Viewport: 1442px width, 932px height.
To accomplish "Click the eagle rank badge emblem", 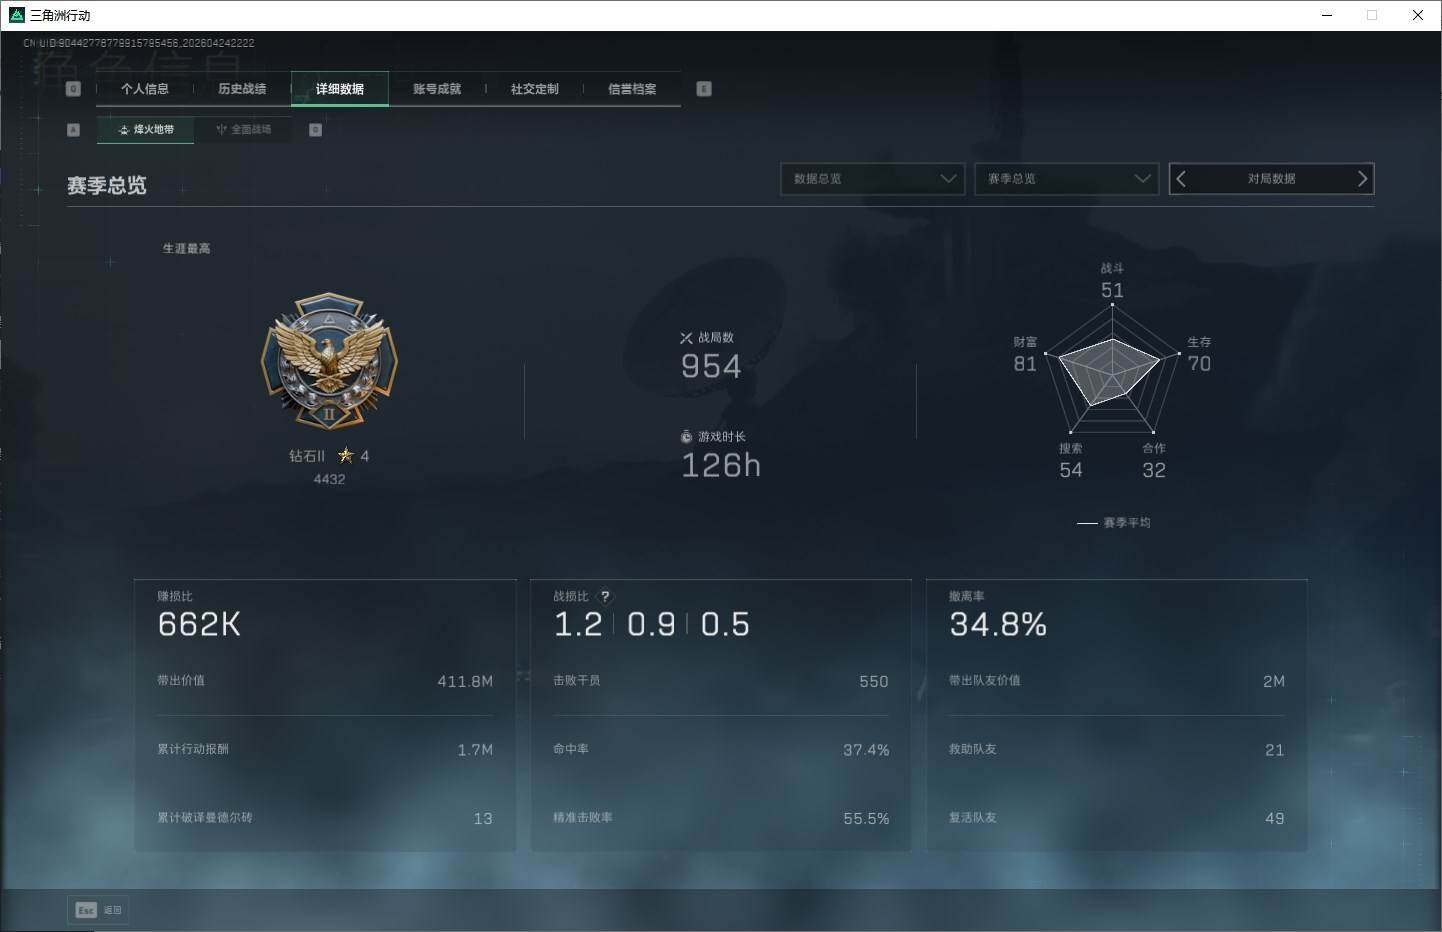I will (329, 362).
